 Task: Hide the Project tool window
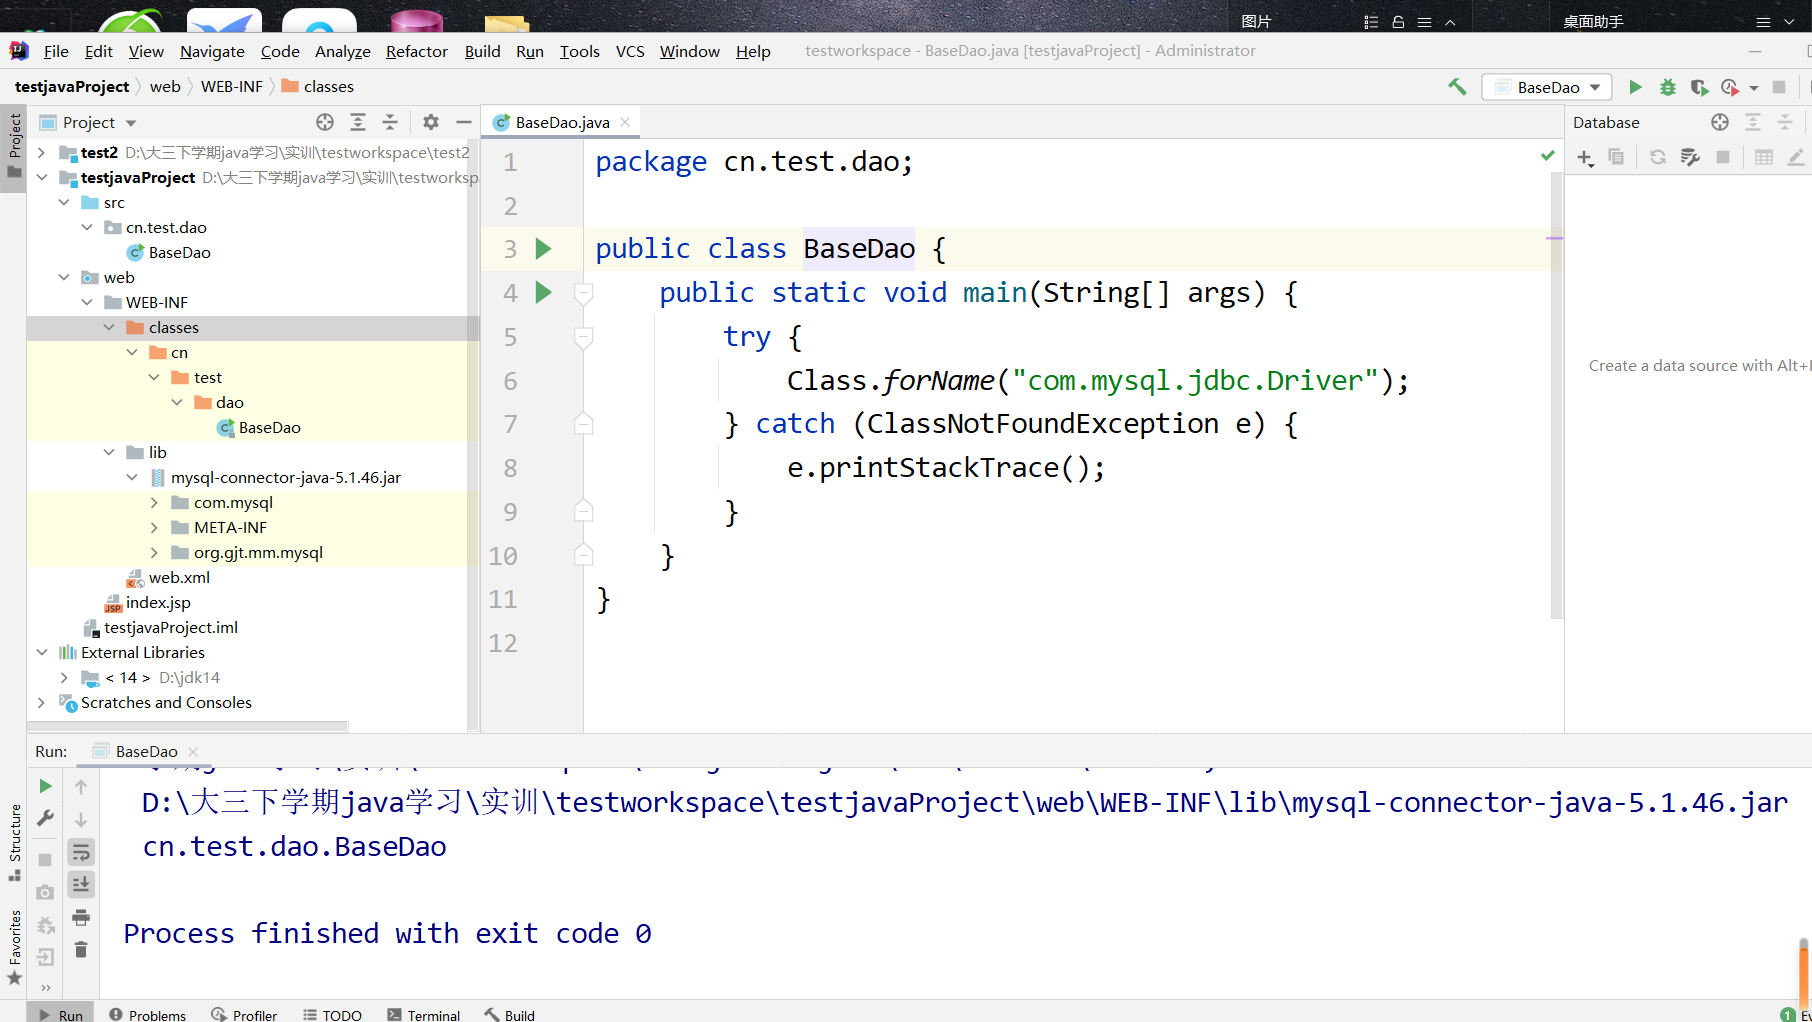click(x=463, y=122)
